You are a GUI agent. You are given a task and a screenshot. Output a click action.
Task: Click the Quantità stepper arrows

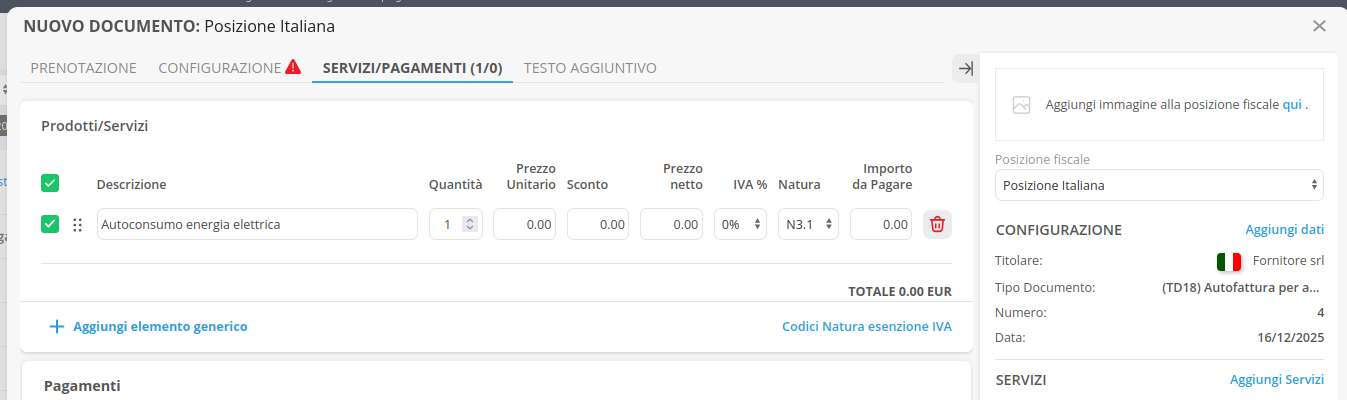coord(470,225)
